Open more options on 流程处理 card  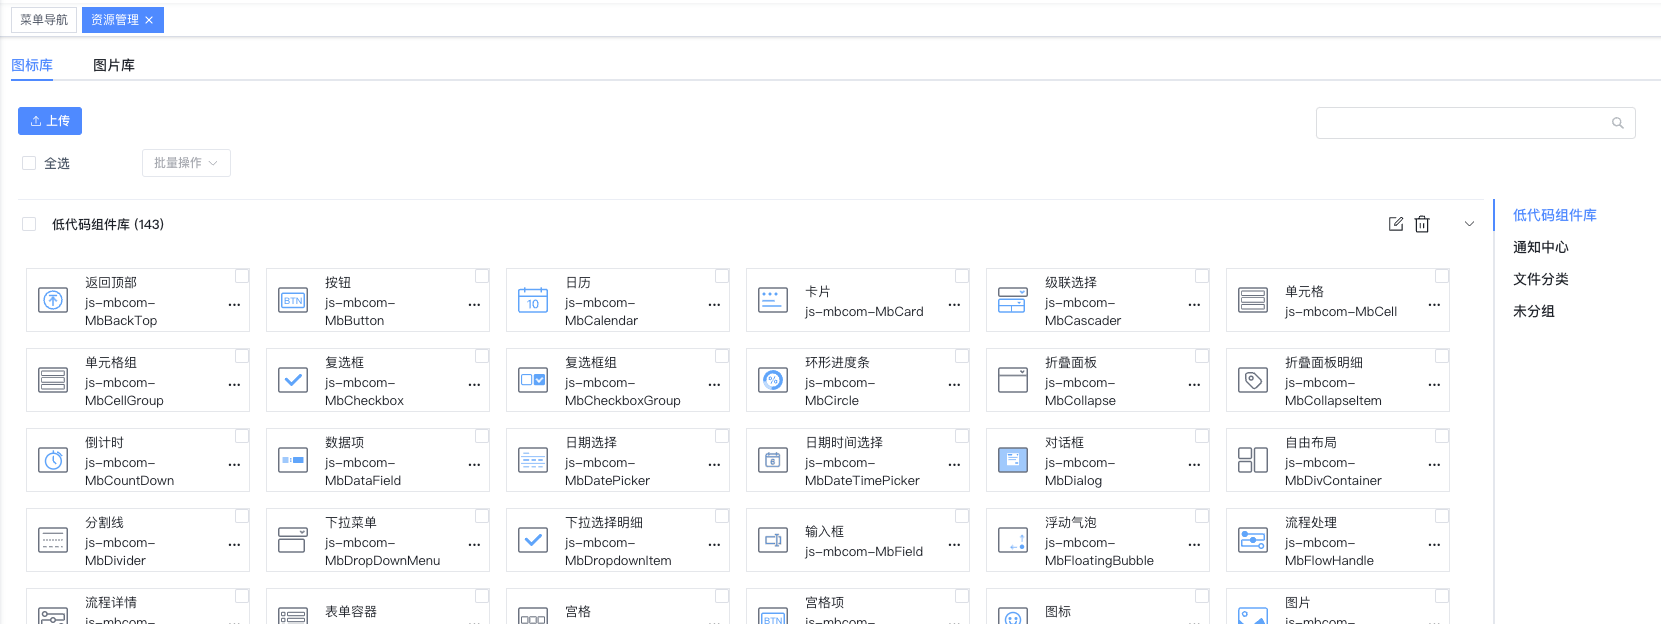point(1434,544)
